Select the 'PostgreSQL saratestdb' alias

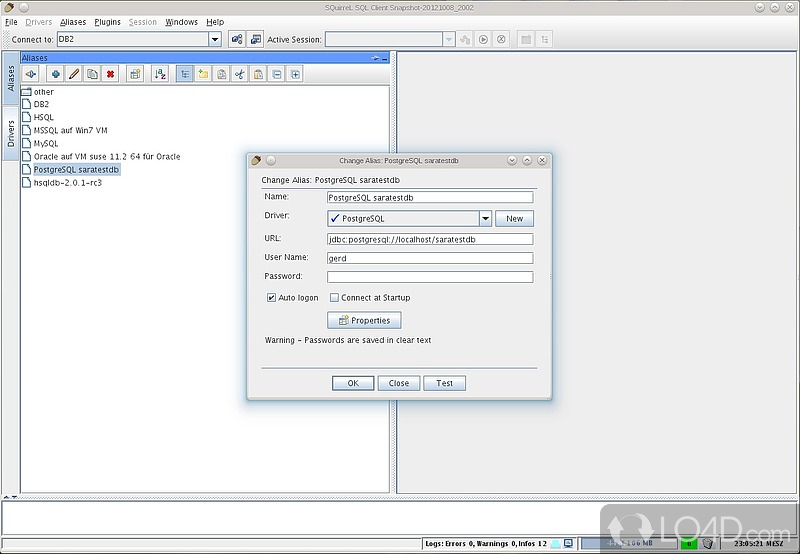point(71,169)
